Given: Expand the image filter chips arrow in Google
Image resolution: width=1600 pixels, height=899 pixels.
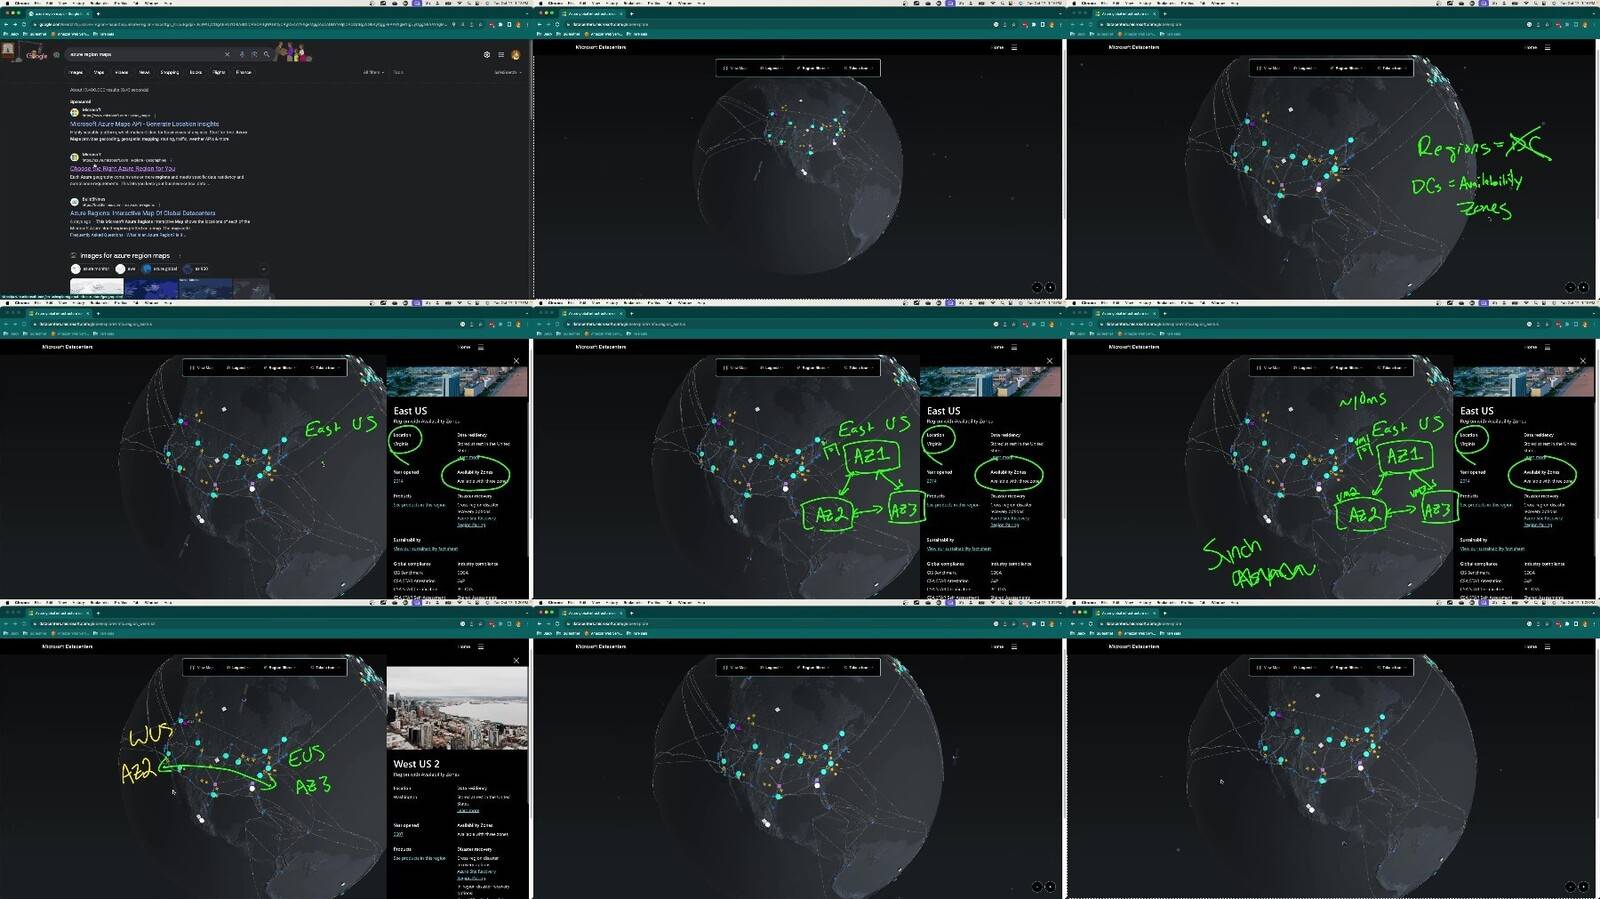Looking at the screenshot, I should [x=263, y=269].
